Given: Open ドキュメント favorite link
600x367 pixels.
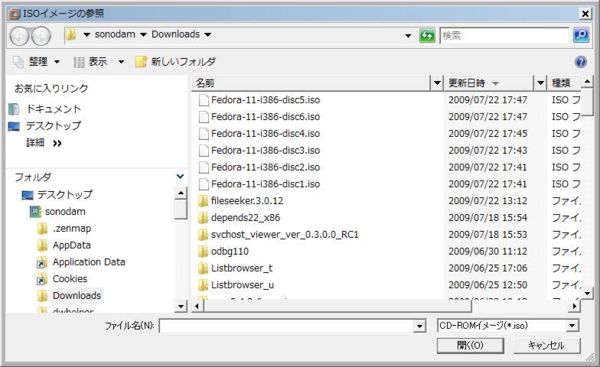Looking at the screenshot, I should point(45,109).
